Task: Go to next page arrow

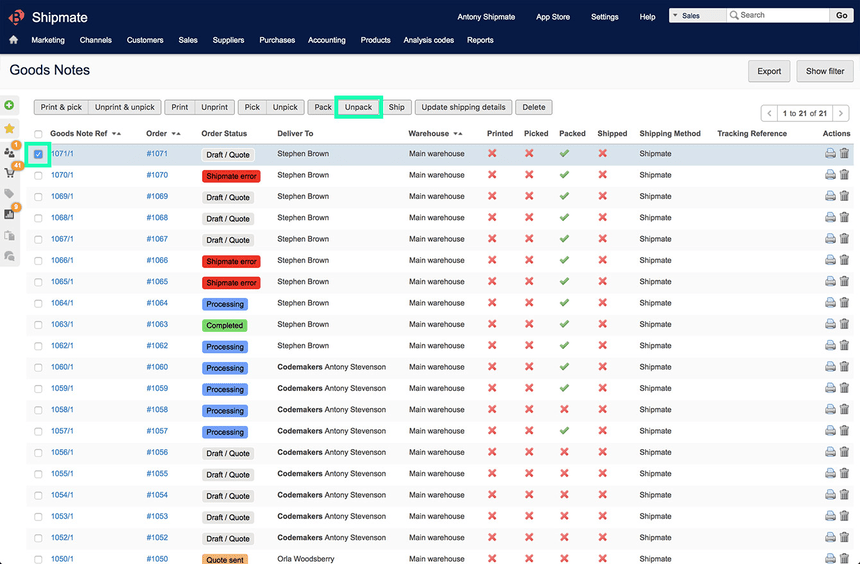Action: tap(840, 114)
